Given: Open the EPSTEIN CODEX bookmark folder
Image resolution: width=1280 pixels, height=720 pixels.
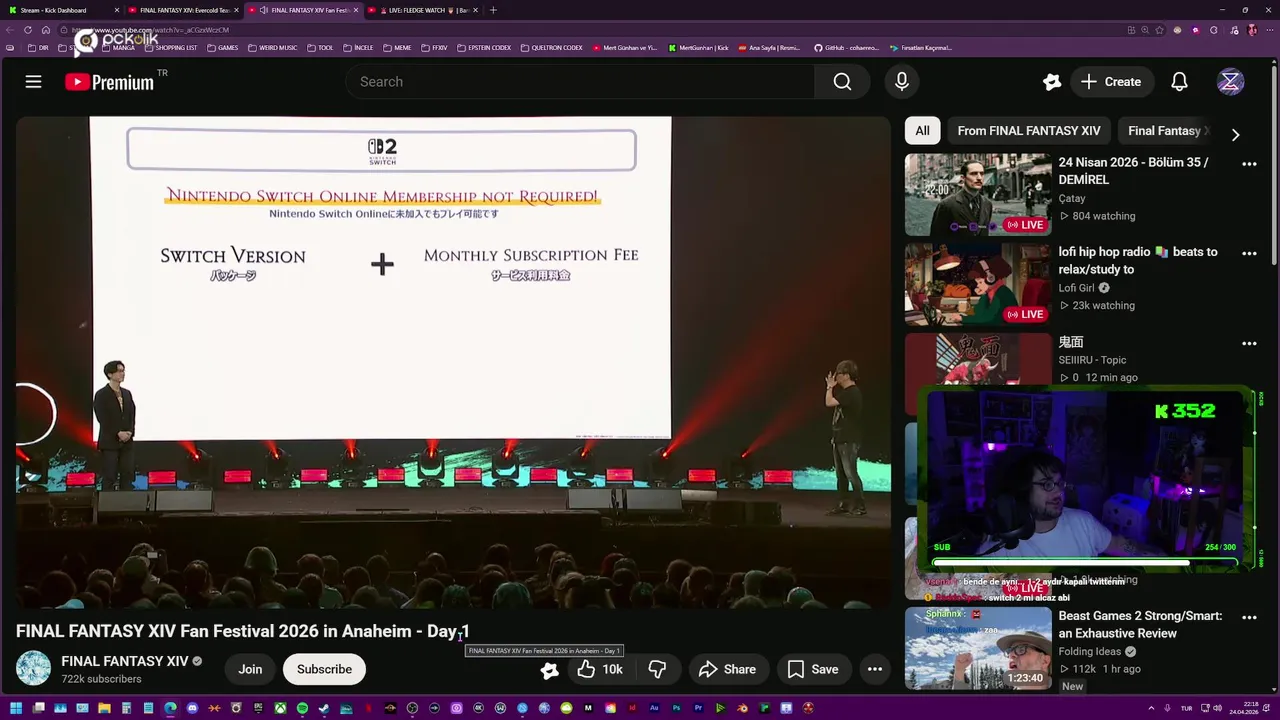Looking at the screenshot, I should [483, 48].
